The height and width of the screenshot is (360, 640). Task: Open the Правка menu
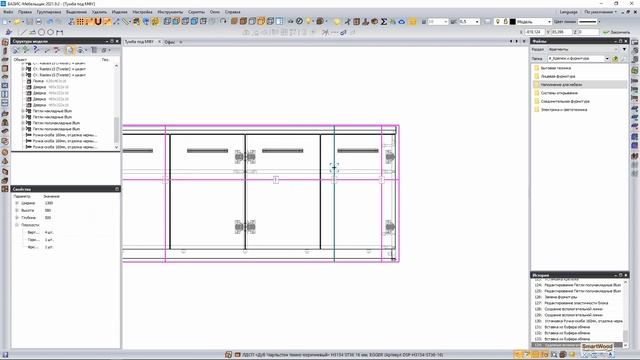[24, 12]
